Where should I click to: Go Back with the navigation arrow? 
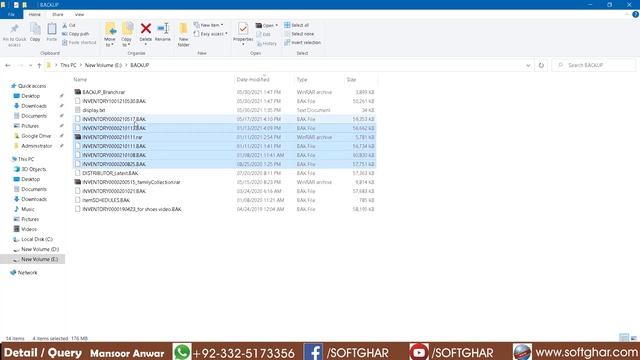click(x=8, y=65)
